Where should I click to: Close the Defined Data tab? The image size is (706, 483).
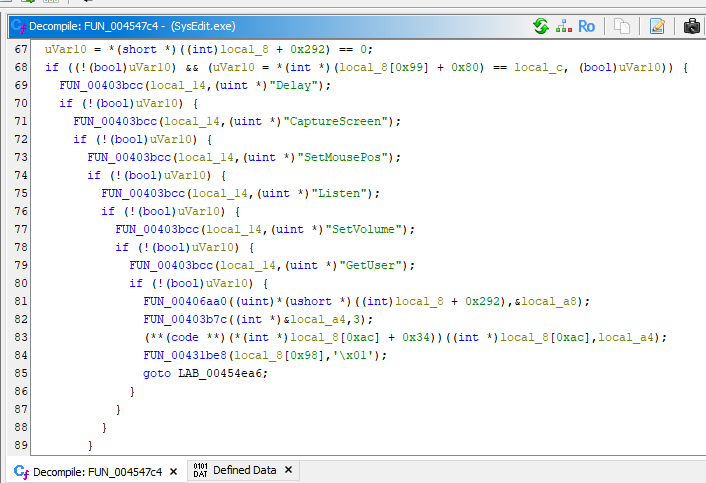[x=288, y=470]
